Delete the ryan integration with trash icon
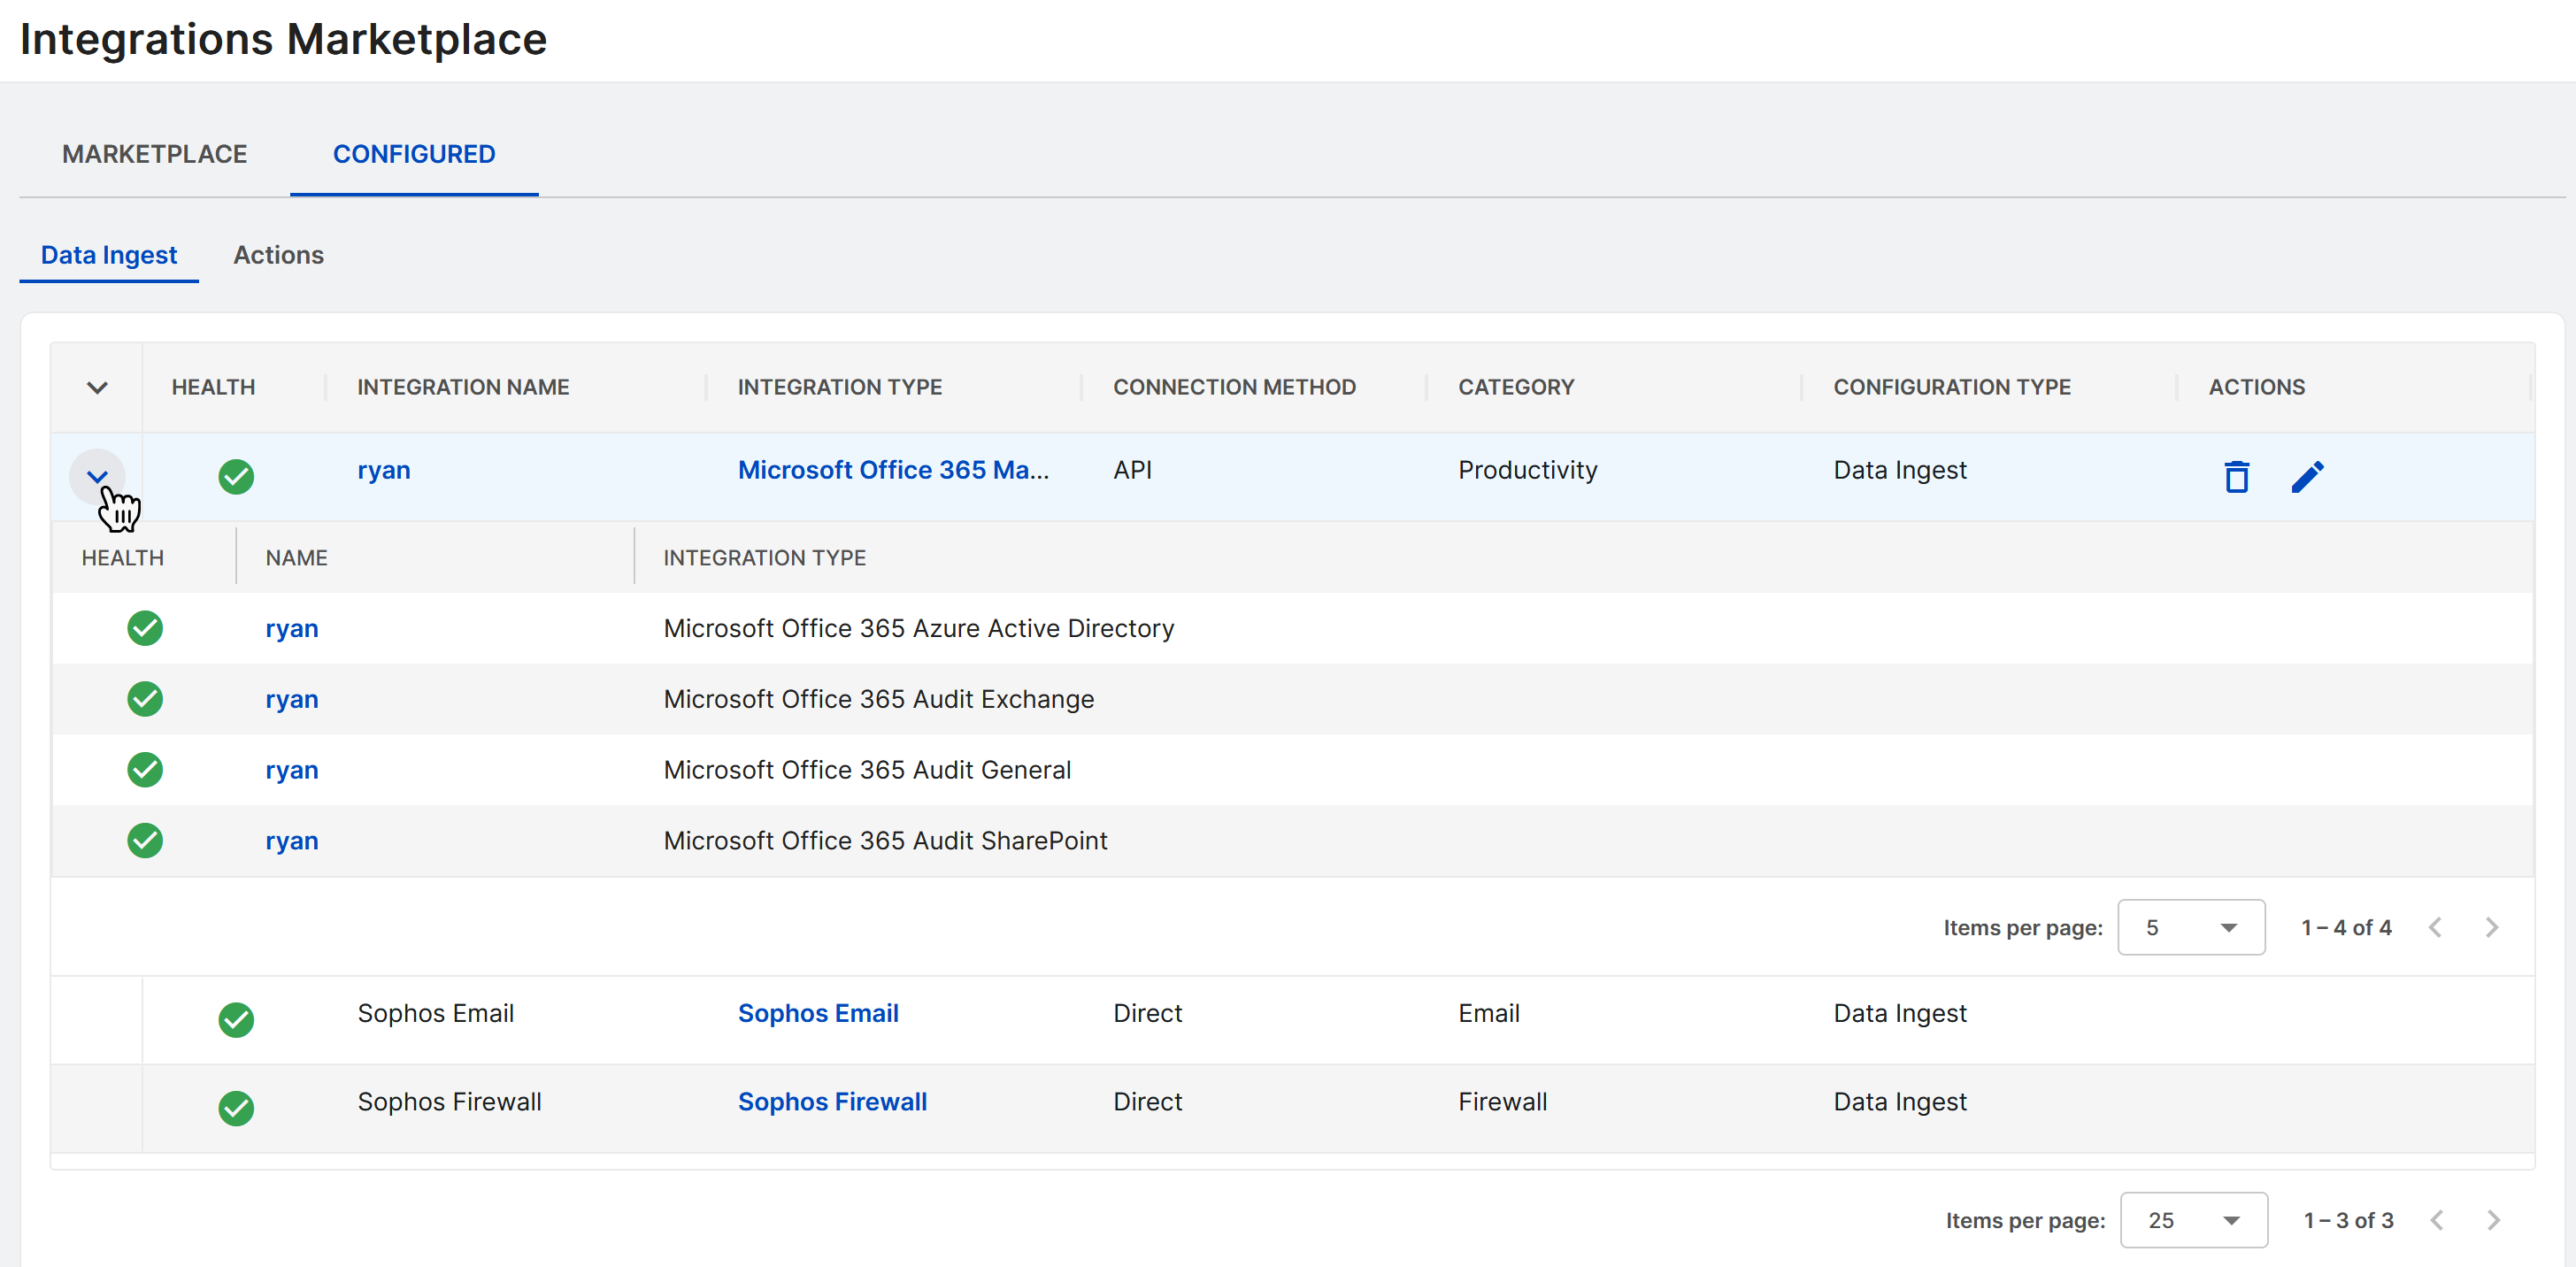This screenshot has width=2576, height=1267. point(2236,476)
